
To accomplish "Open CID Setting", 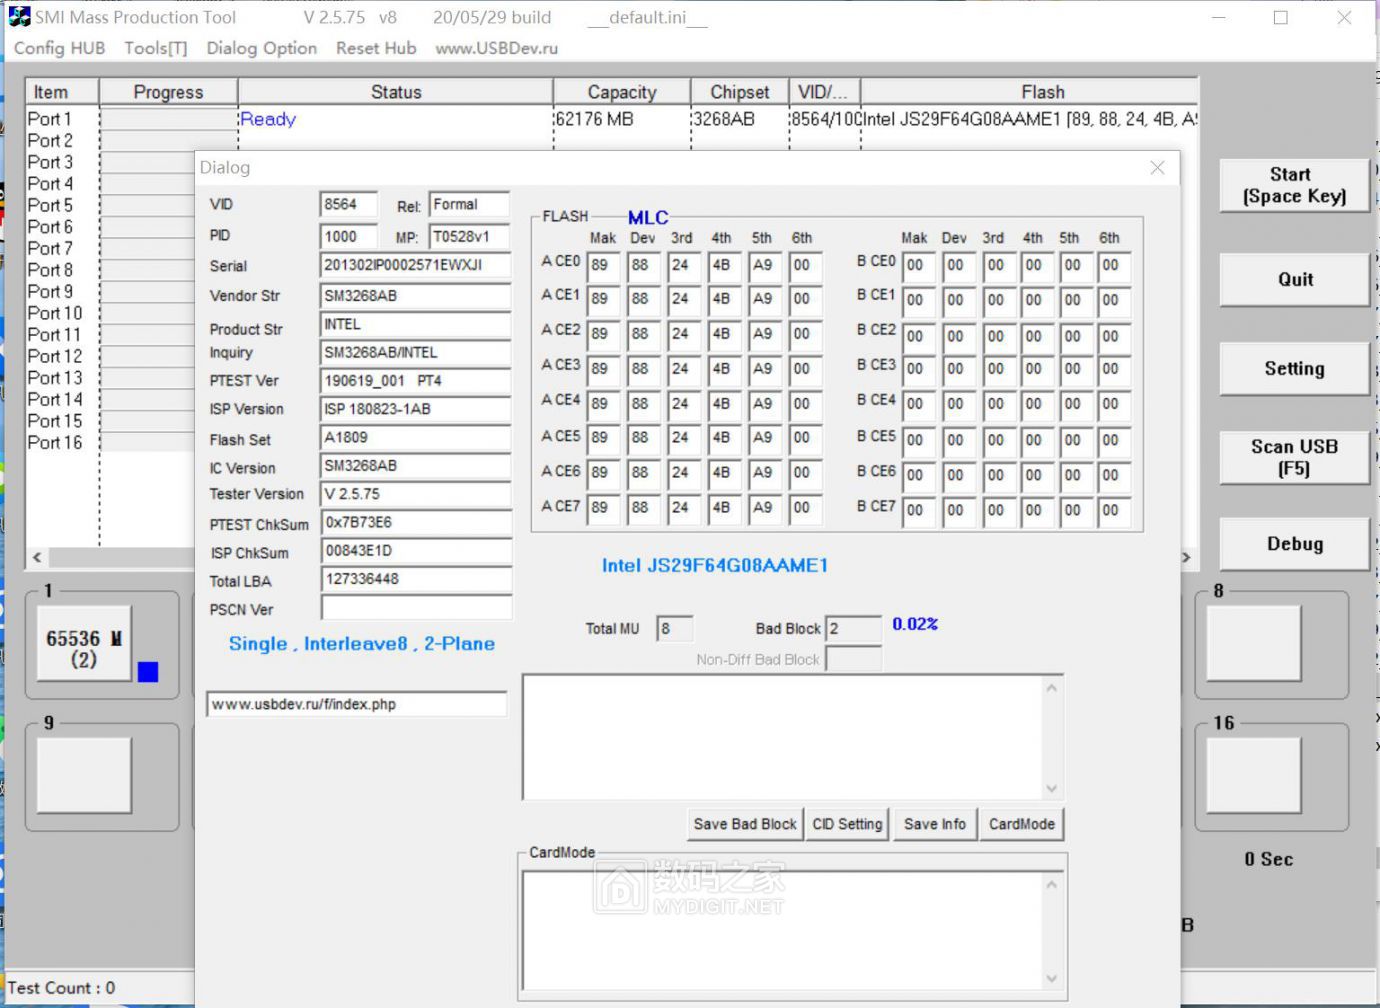I will click(x=847, y=824).
